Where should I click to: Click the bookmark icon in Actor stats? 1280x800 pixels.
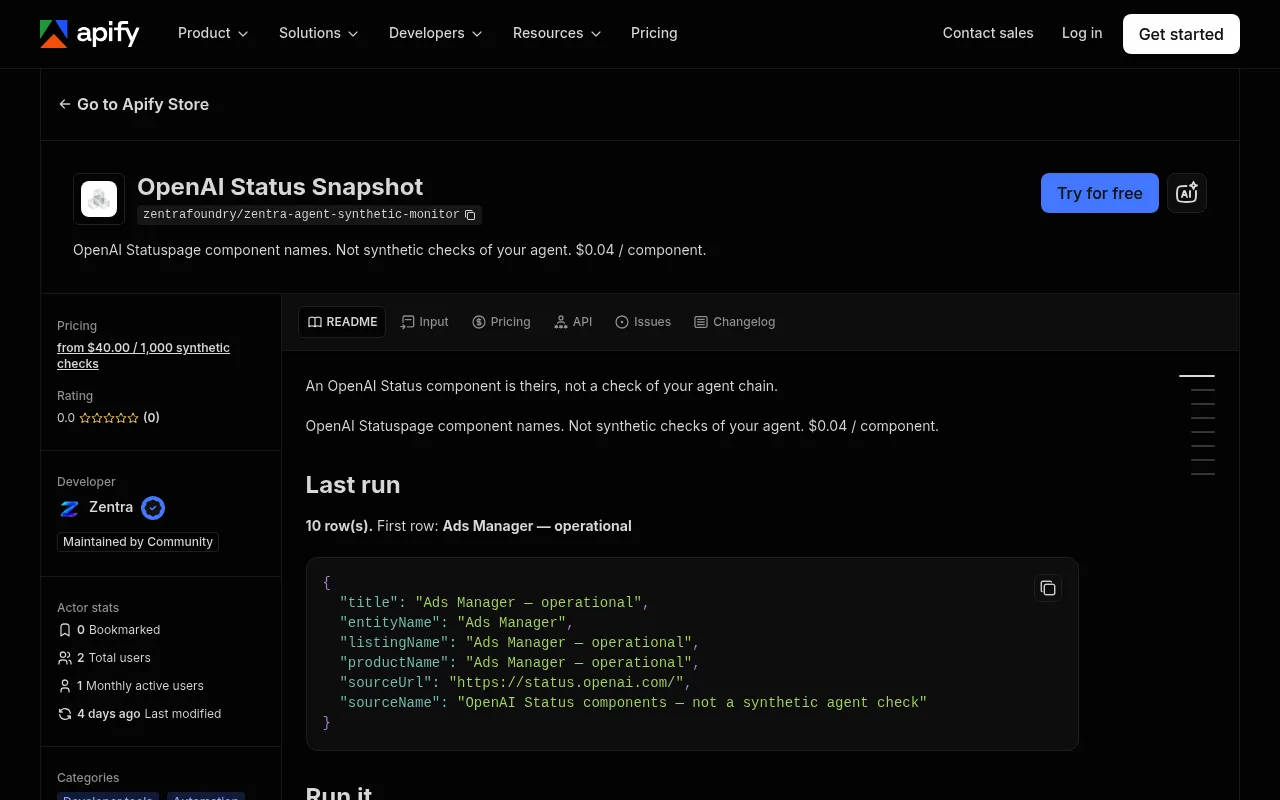[65, 630]
